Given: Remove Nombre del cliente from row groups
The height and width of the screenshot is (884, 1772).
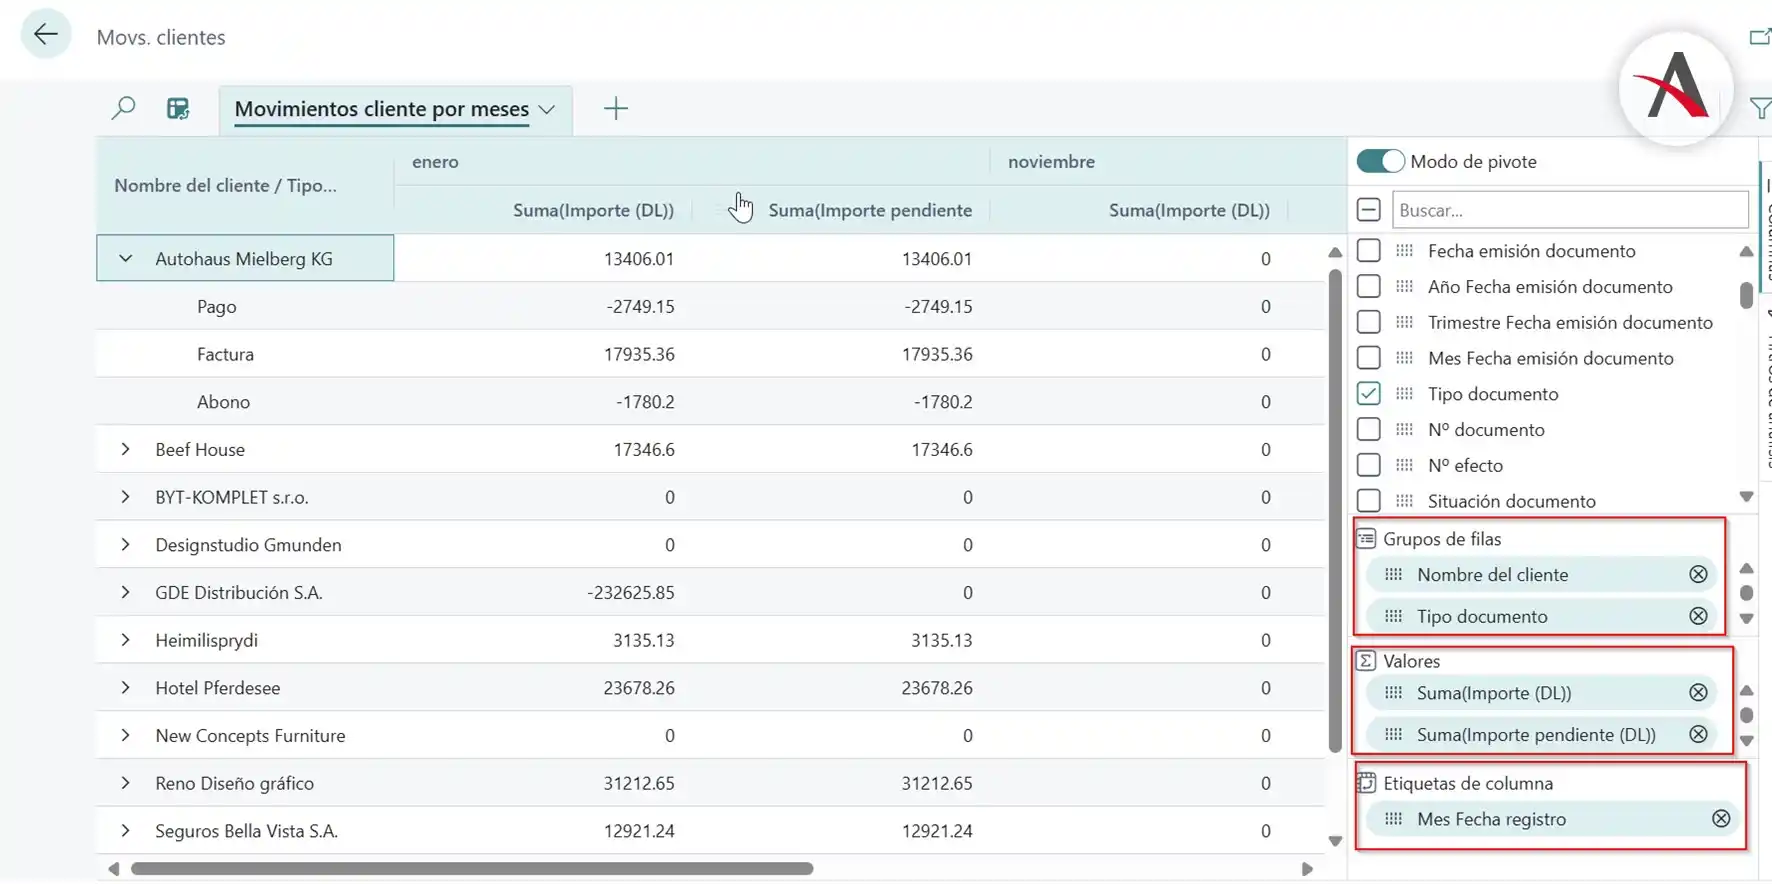Looking at the screenshot, I should click(x=1697, y=574).
